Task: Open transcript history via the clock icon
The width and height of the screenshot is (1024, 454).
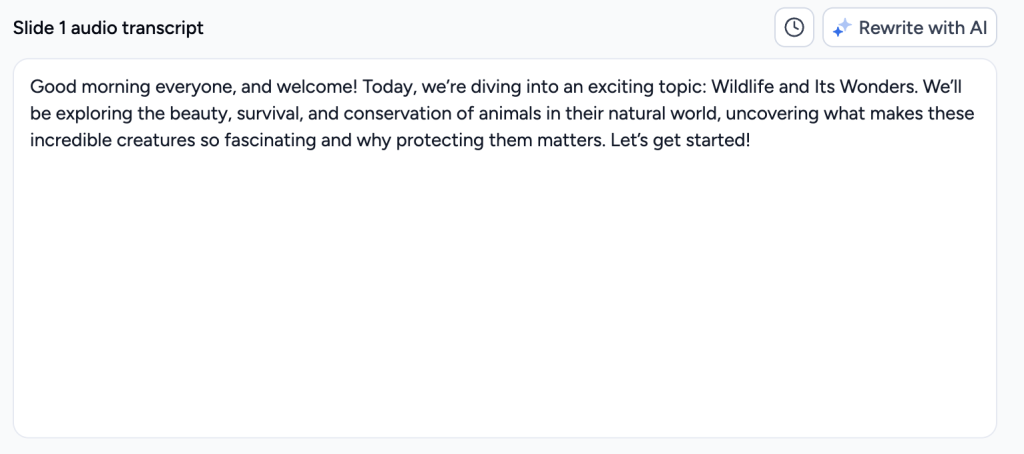Action: click(x=794, y=27)
